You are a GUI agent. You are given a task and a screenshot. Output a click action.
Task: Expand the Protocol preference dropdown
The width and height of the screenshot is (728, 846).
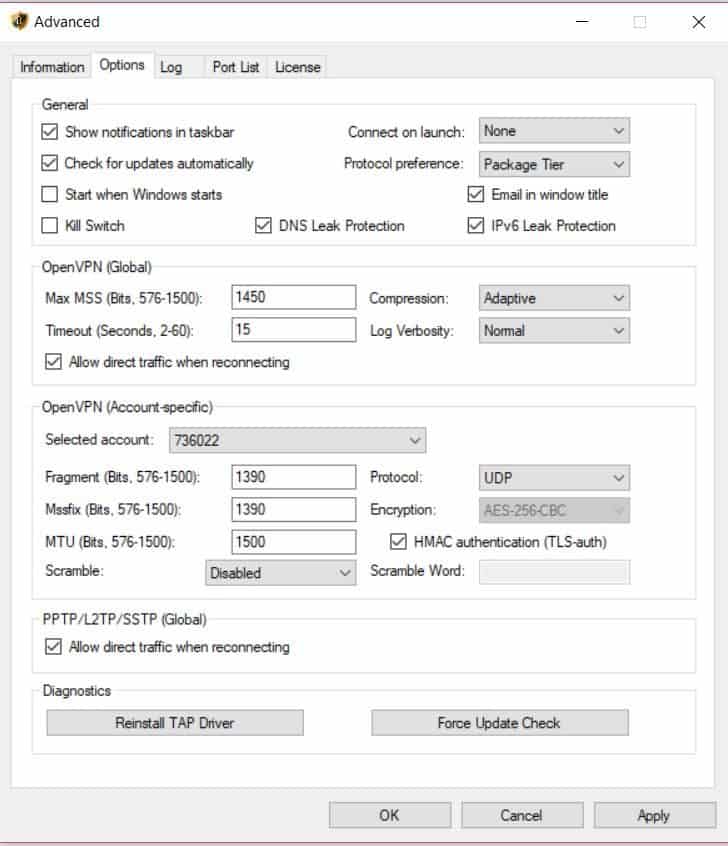(x=554, y=164)
